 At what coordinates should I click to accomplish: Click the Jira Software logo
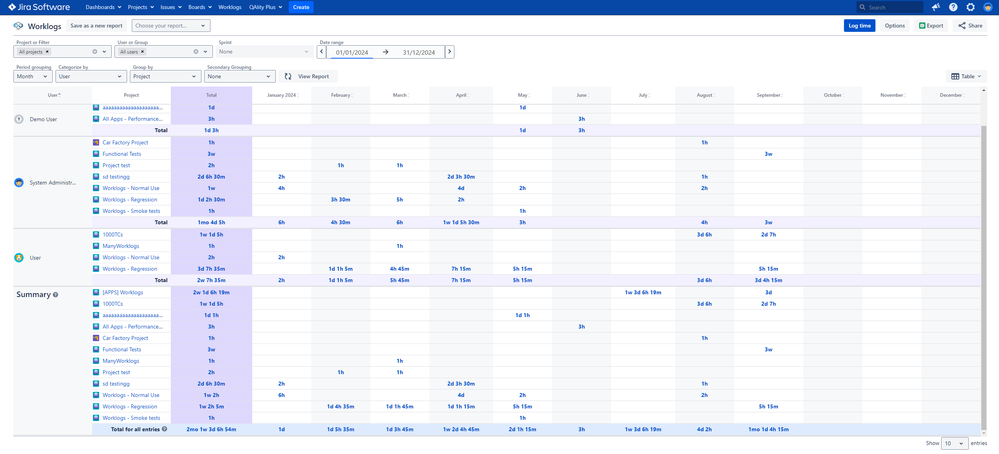tap(38, 7)
